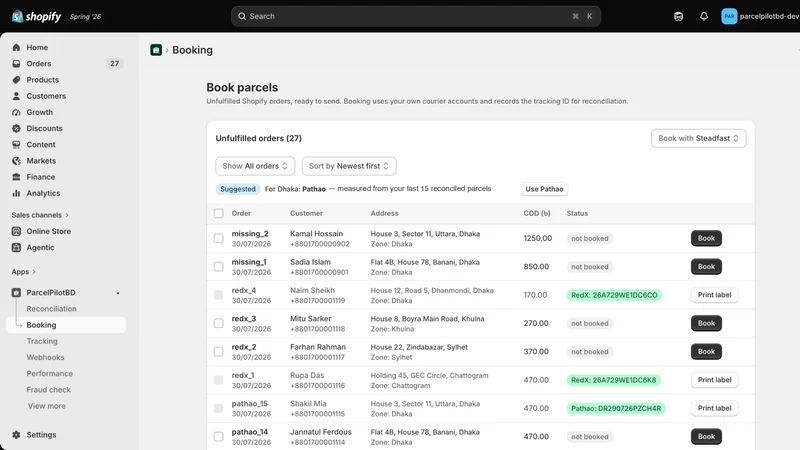
Task: Click the parcelpilotbd-dev account avatar
Action: 729,16
